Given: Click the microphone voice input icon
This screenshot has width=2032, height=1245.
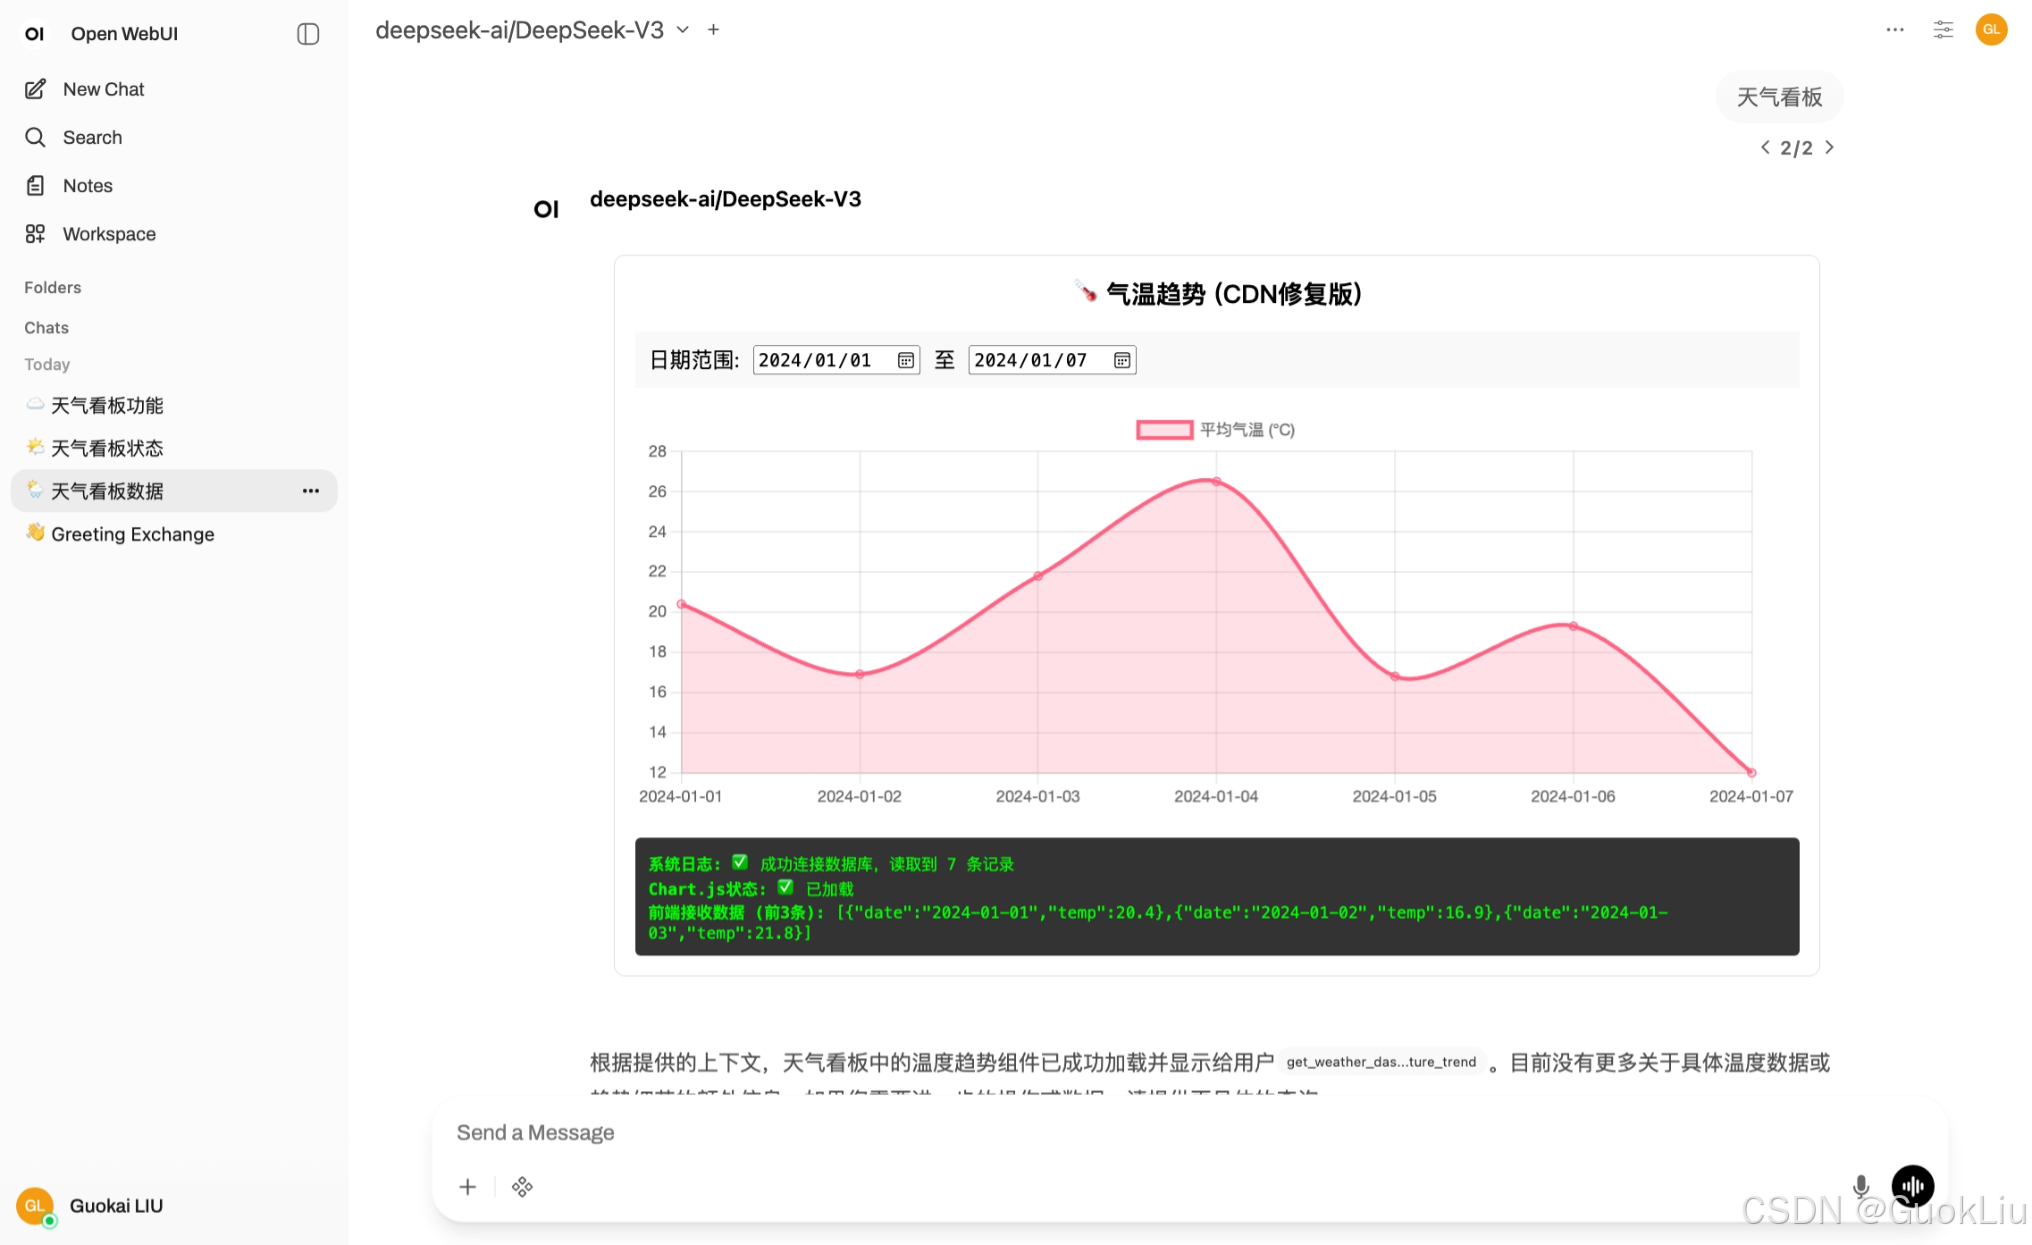Looking at the screenshot, I should pos(1860,1186).
